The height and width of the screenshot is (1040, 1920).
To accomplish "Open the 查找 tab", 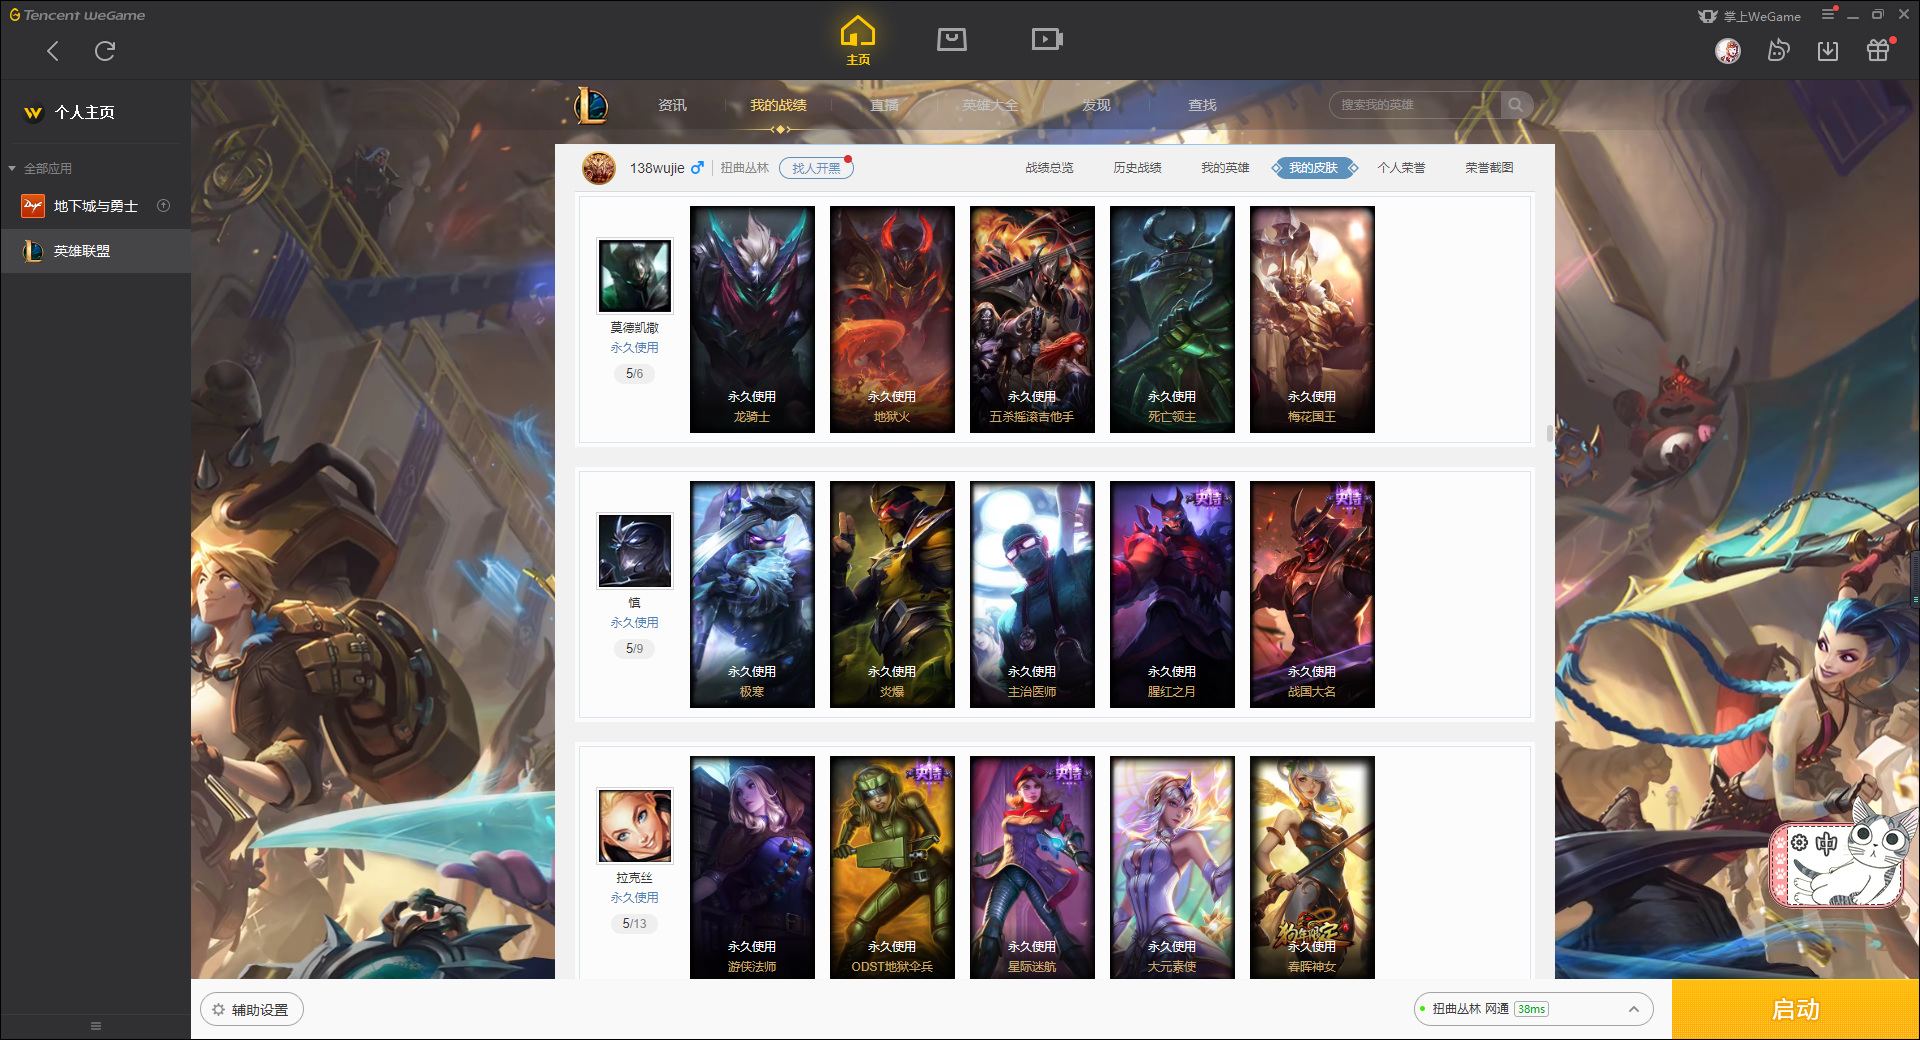I will click(1202, 105).
